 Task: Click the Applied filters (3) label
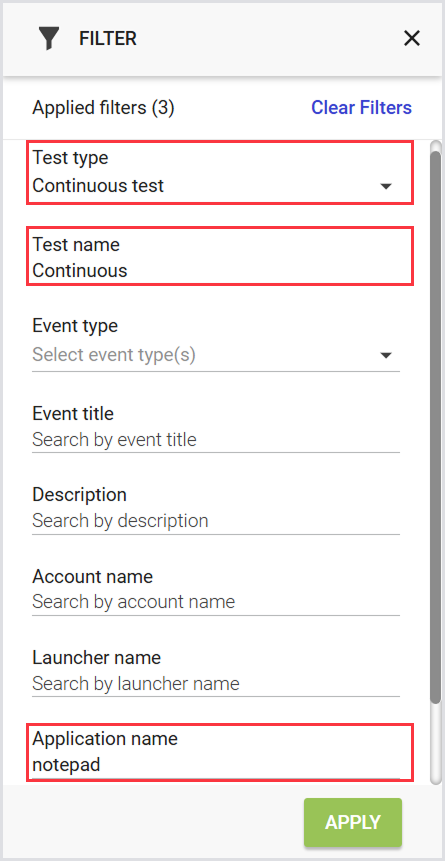coord(103,108)
